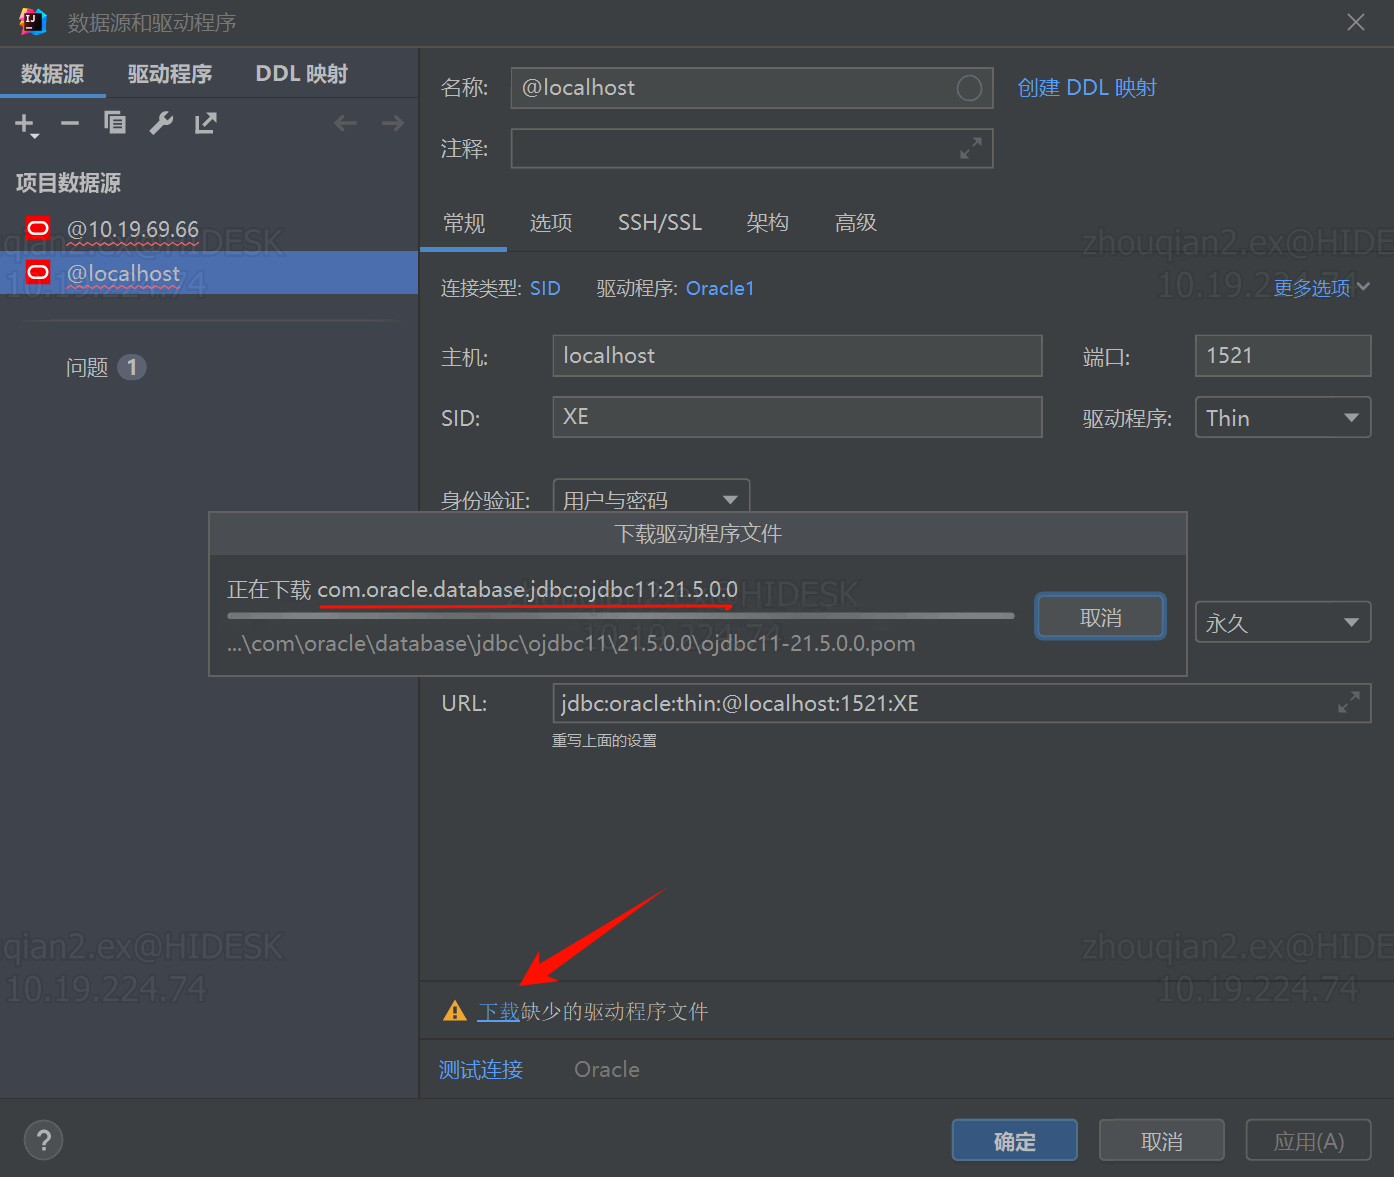Click the color circle in name field
The image size is (1394, 1177).
point(969,88)
